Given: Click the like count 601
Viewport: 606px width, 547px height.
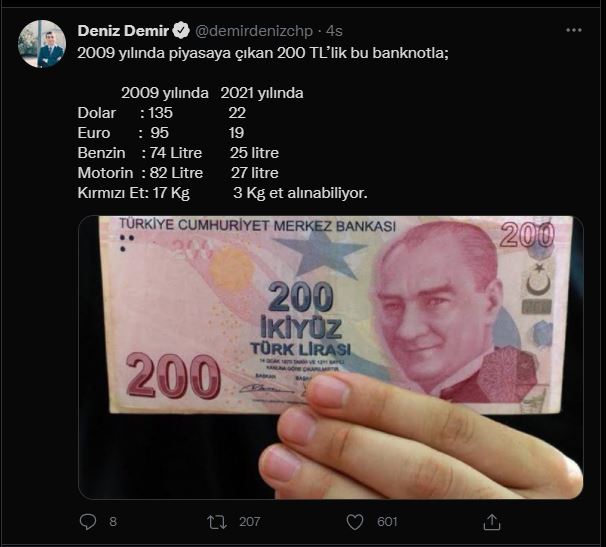Looking at the screenshot, I should pos(387,522).
